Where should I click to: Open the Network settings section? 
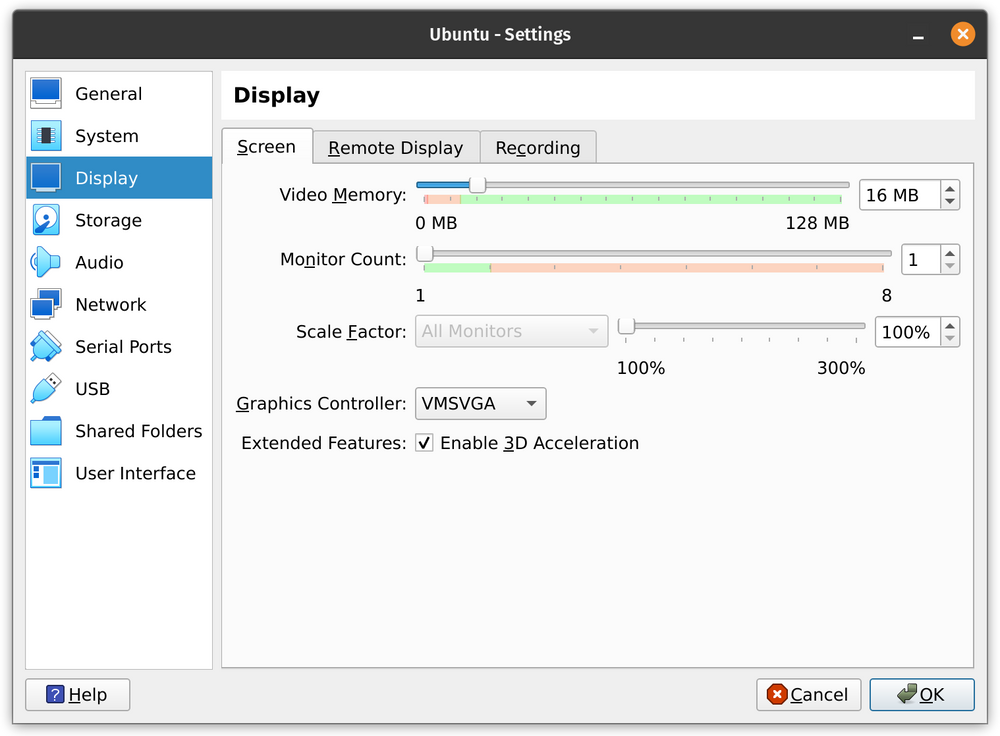pyautogui.click(x=110, y=304)
